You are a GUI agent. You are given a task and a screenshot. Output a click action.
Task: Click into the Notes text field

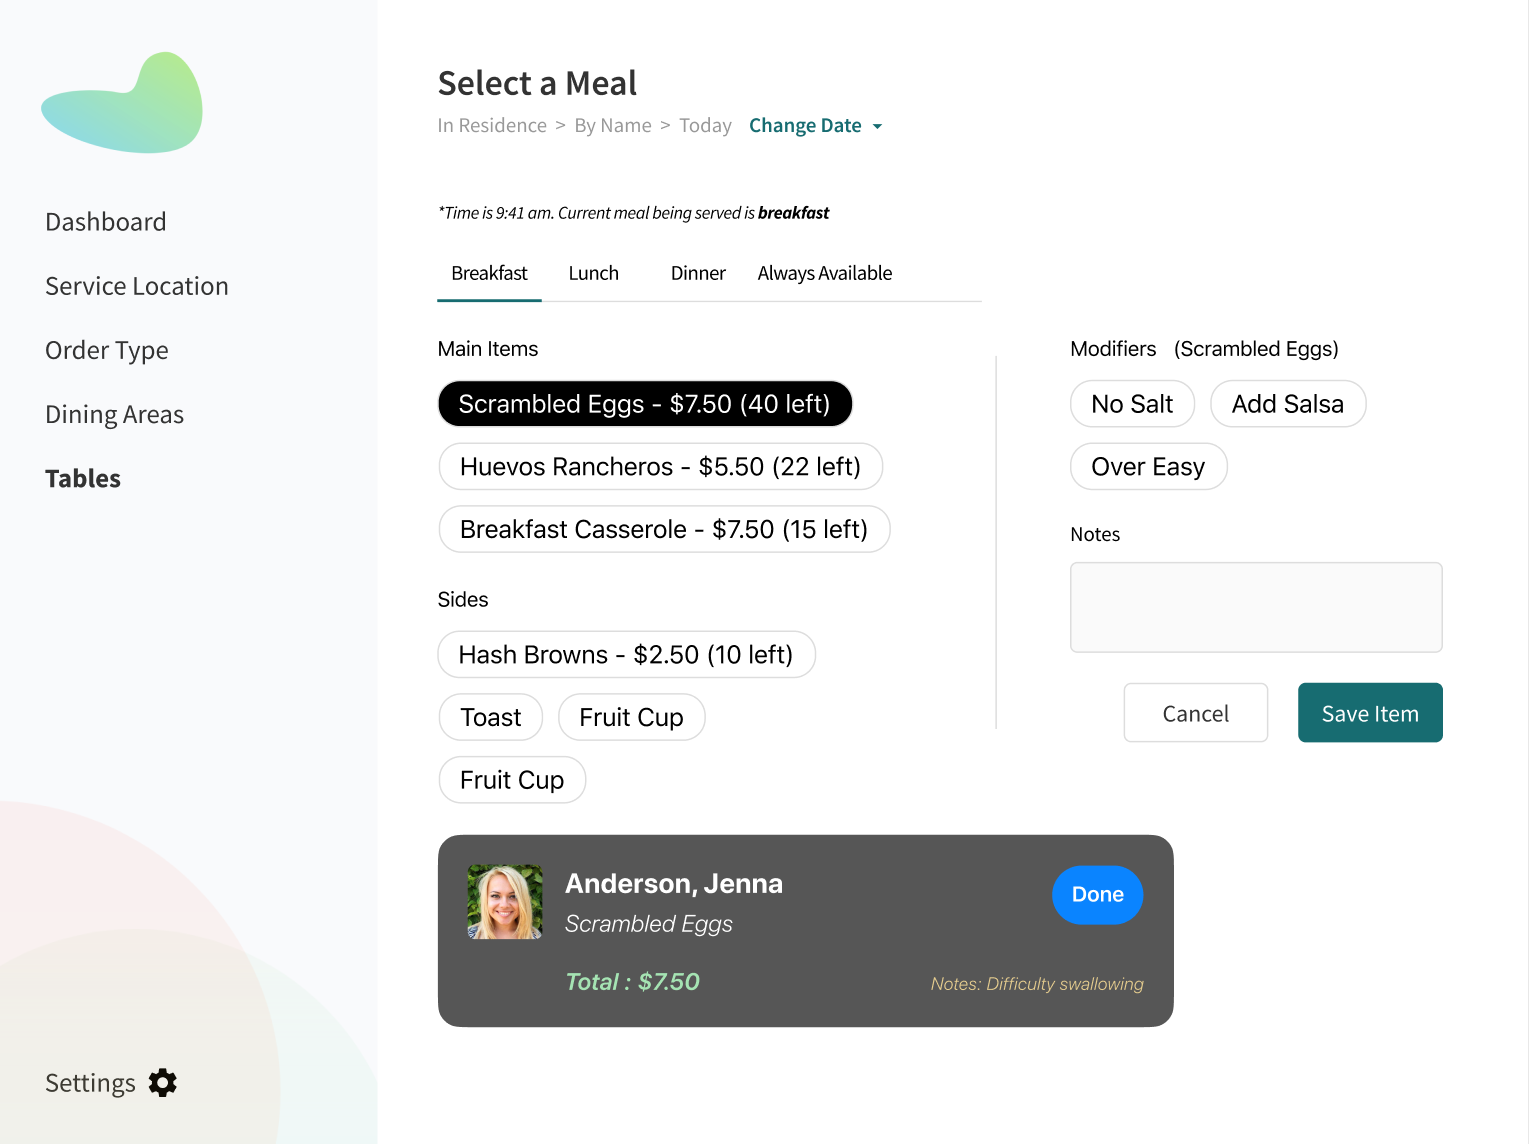[1255, 607]
